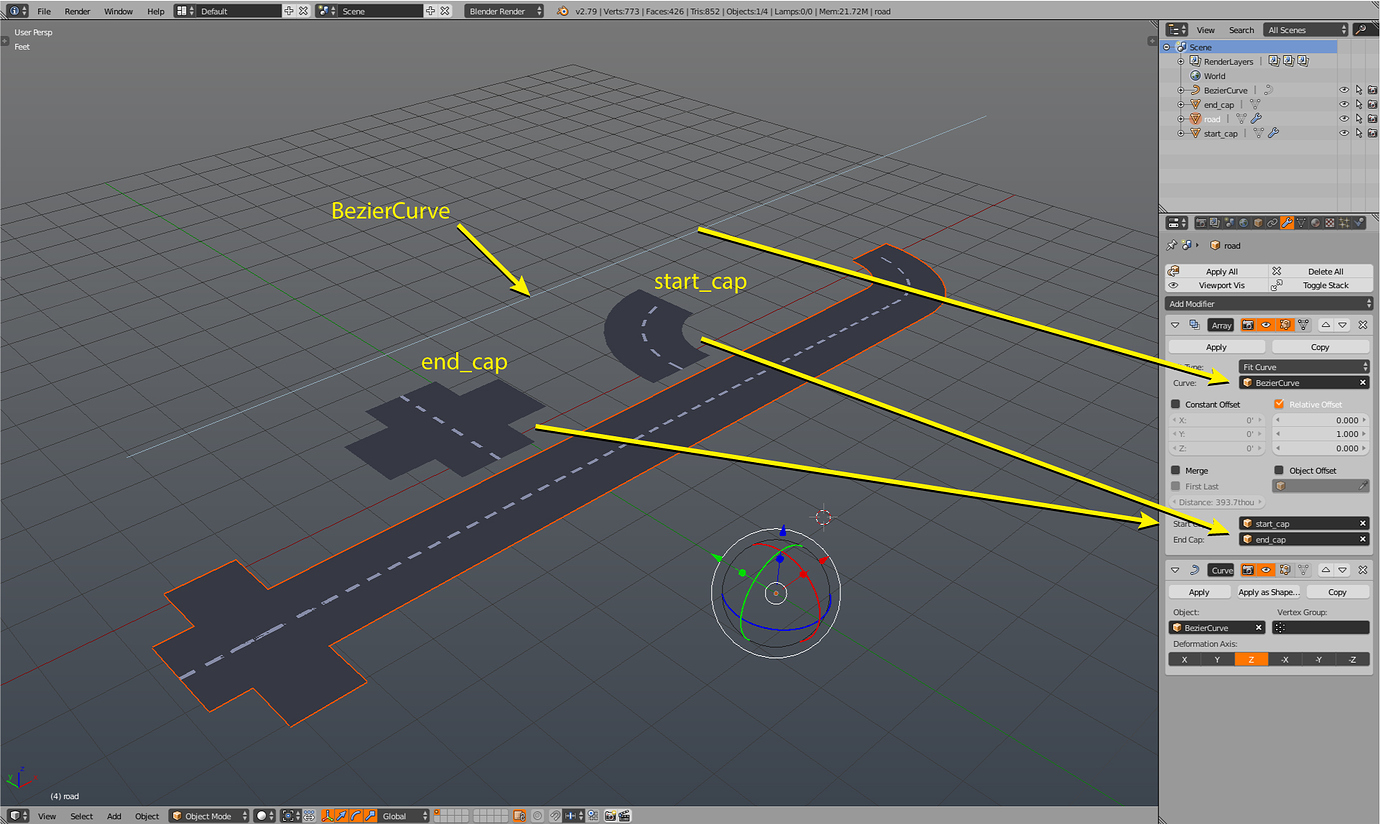The image size is (1380, 824).
Task: Open the Modifiers wrench tab in Properties
Action: tap(1287, 223)
